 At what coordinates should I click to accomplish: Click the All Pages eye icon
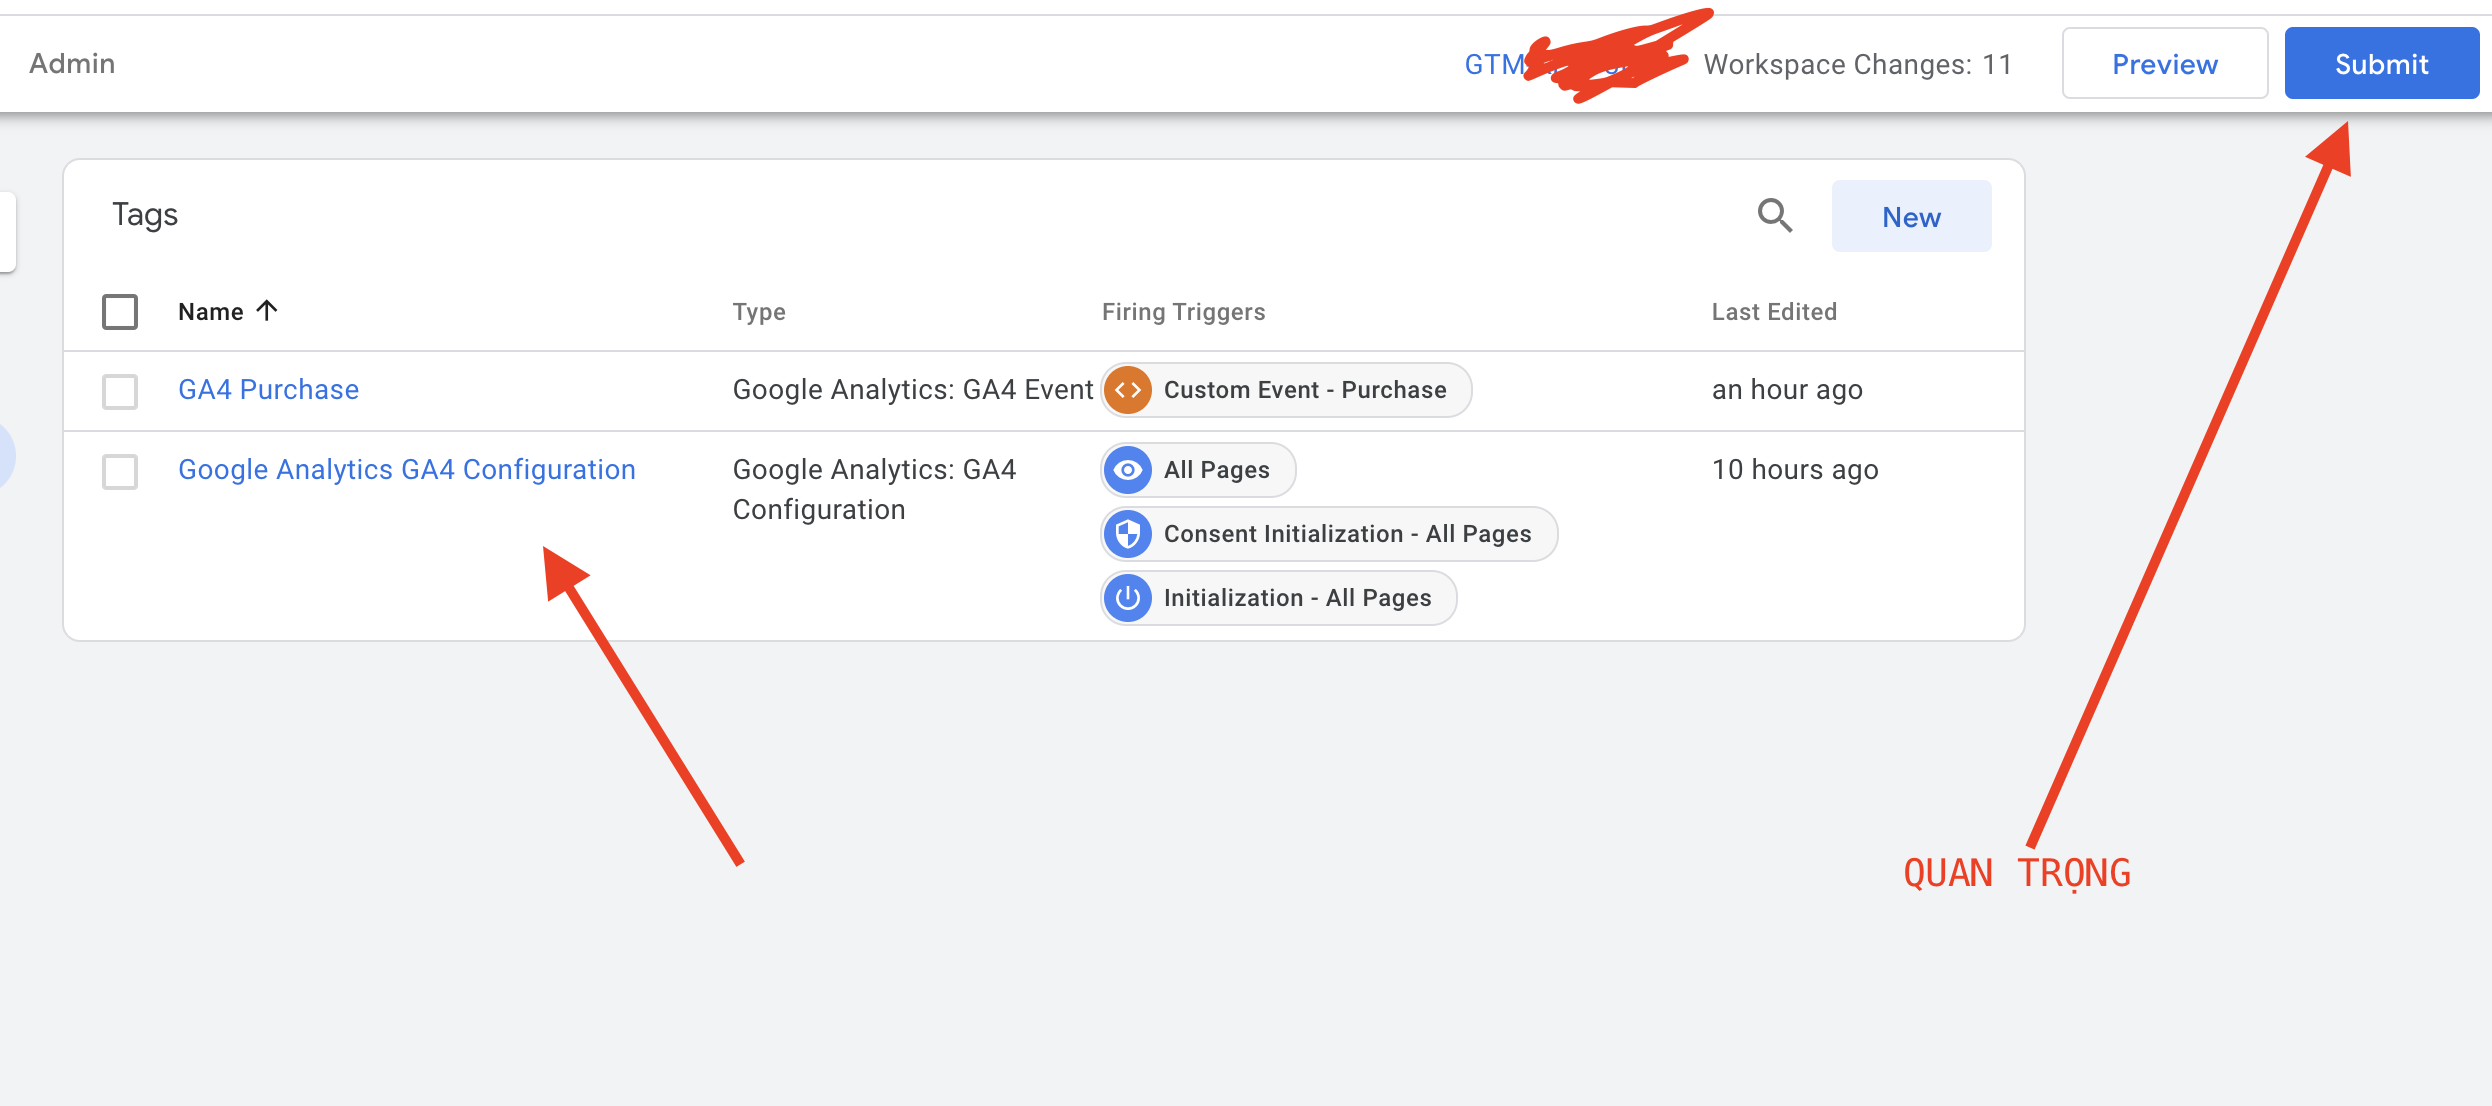pyautogui.click(x=1128, y=470)
